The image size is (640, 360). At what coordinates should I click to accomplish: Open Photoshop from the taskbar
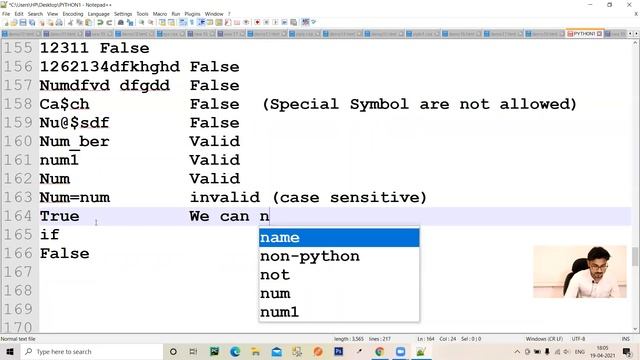[x=338, y=351]
